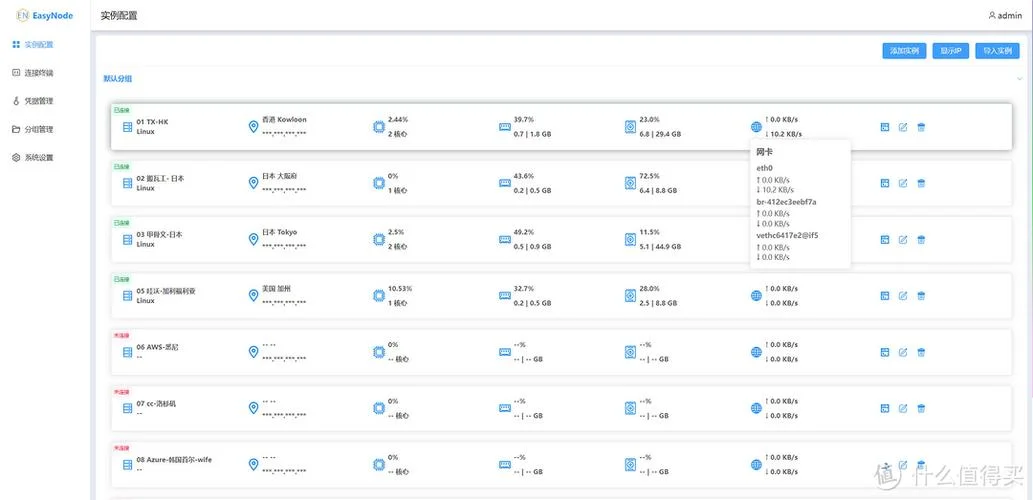Click the CPU icon in 08 Azure row

pos(379,464)
